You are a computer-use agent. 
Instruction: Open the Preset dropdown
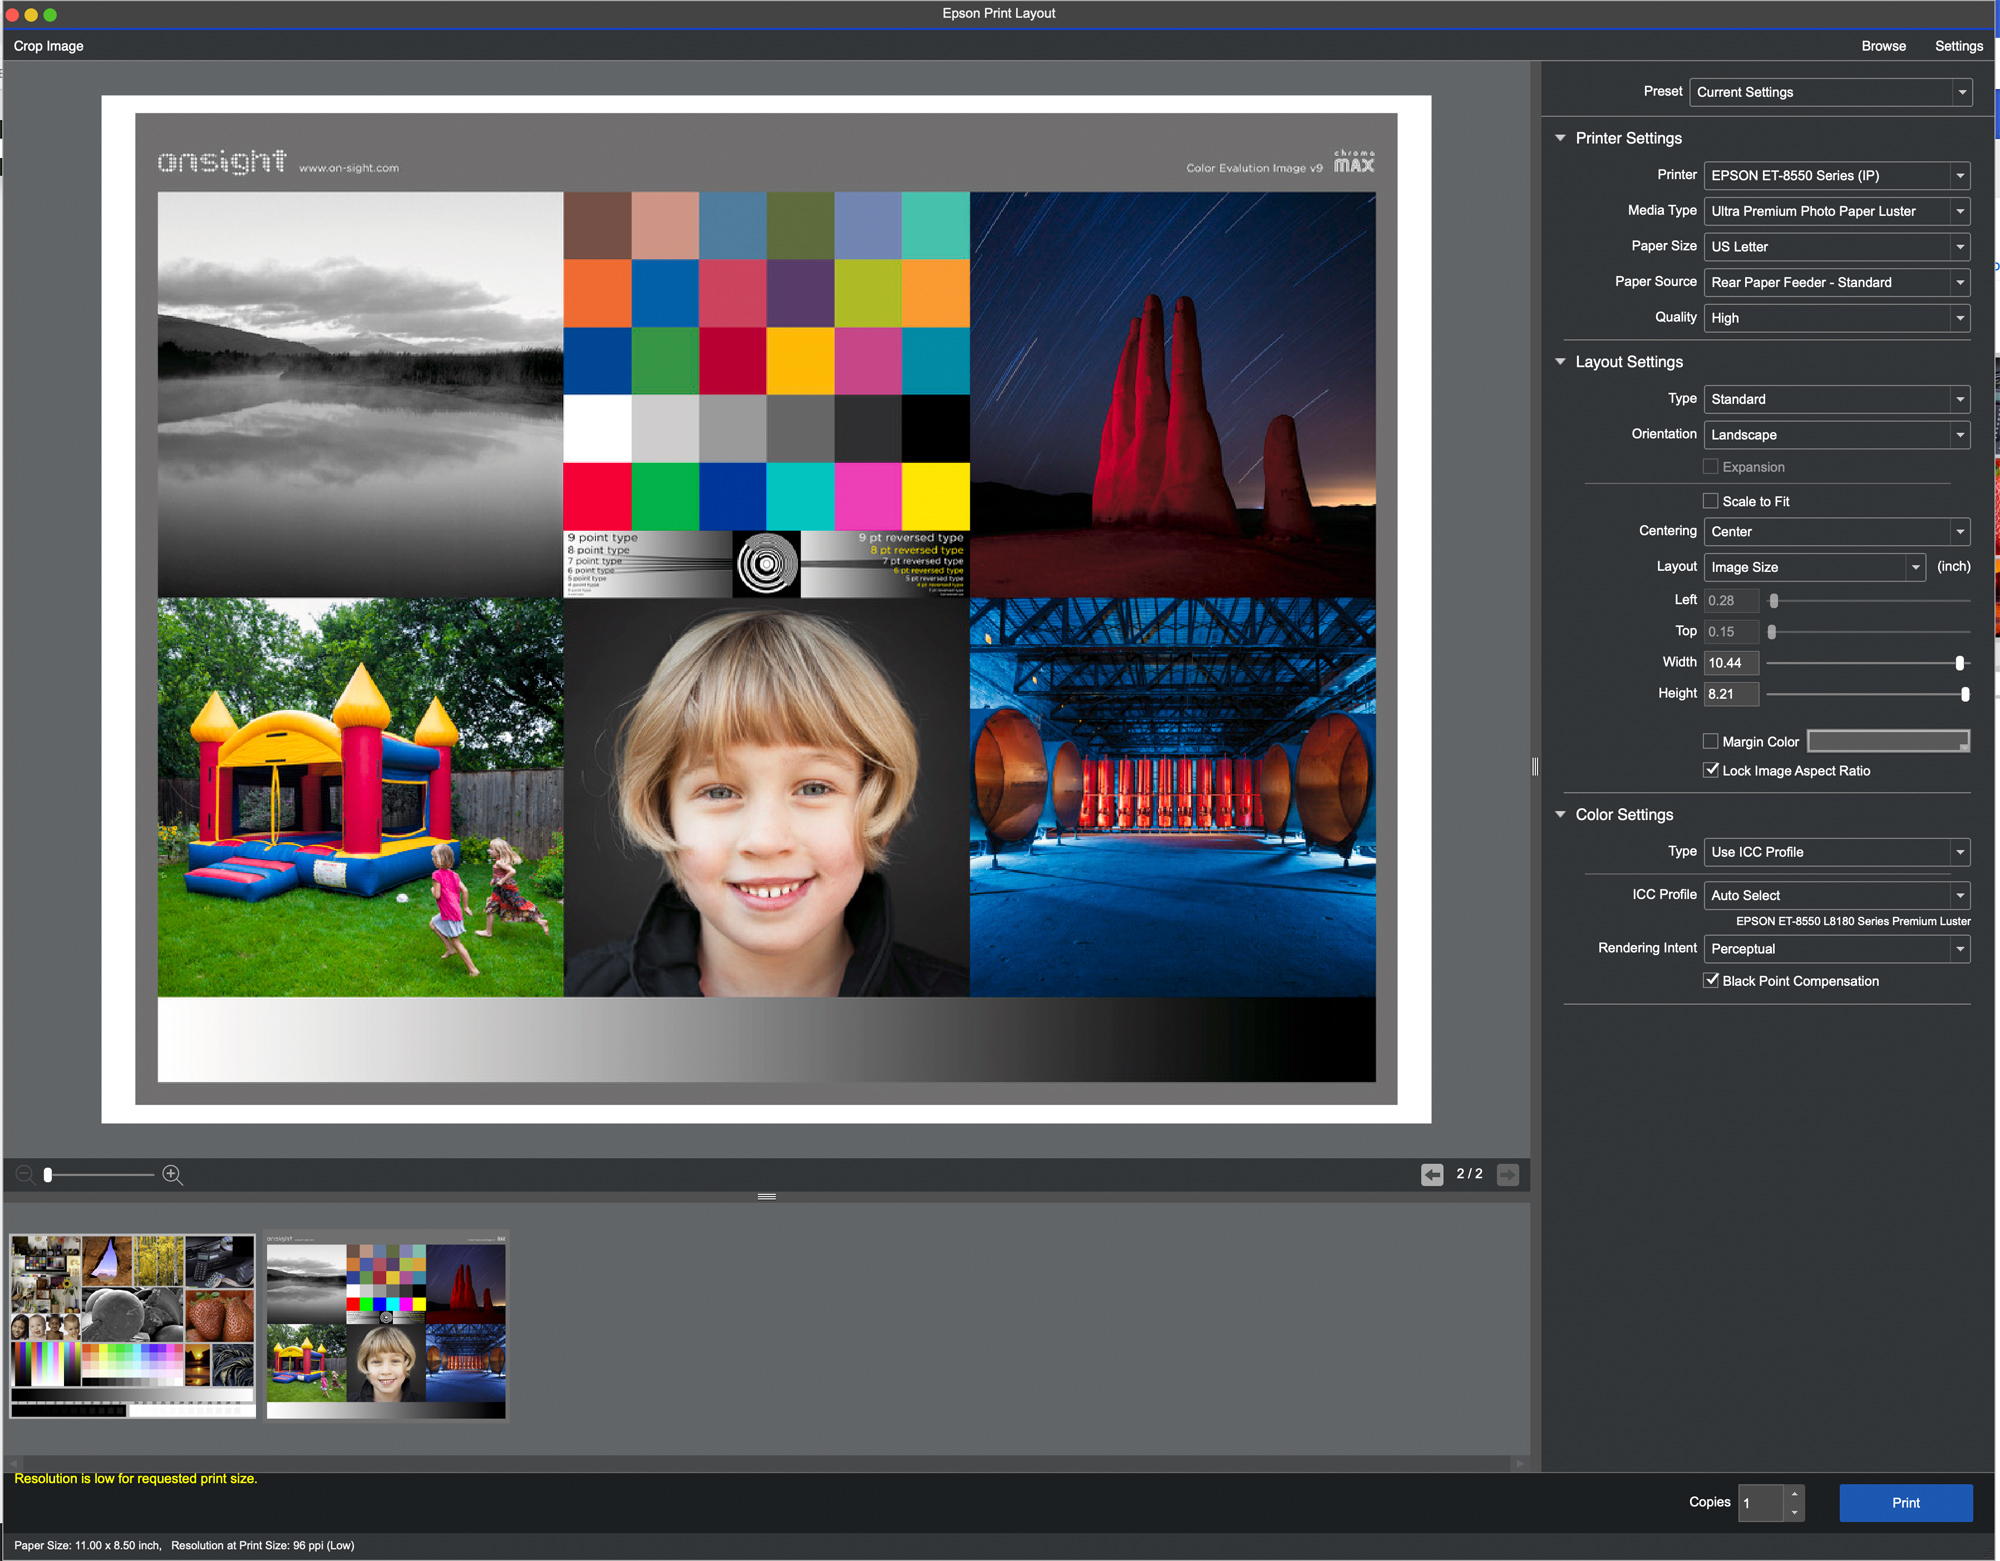[1830, 92]
